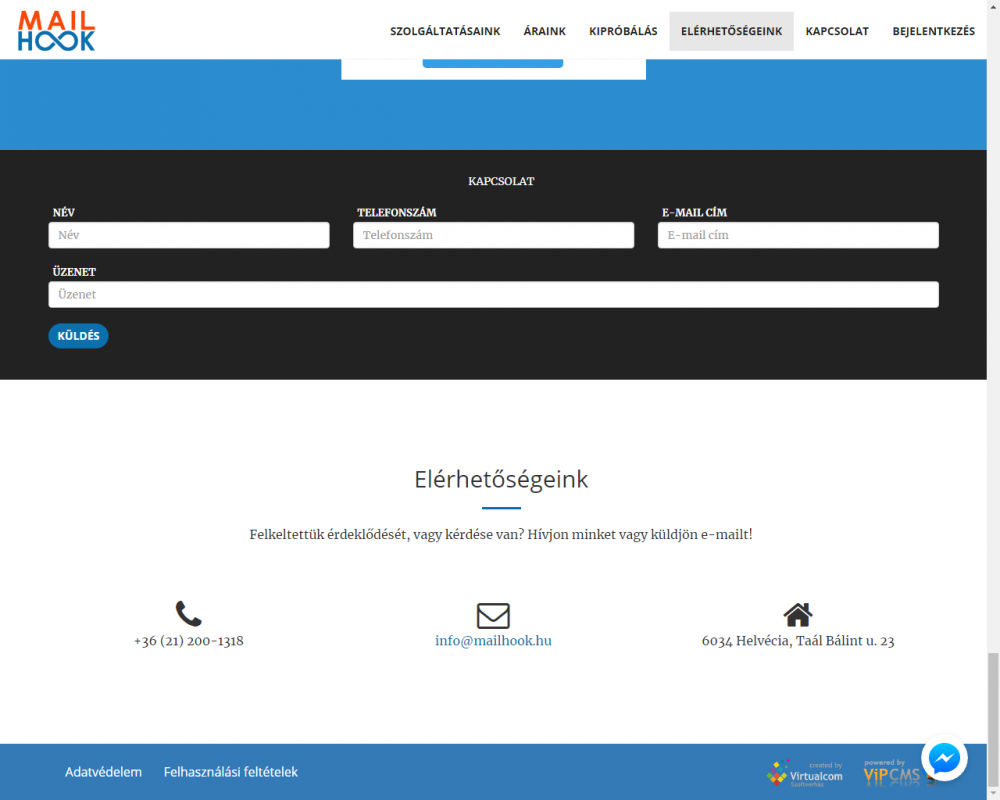
Task: Click into the Telefonszám field
Action: point(493,235)
